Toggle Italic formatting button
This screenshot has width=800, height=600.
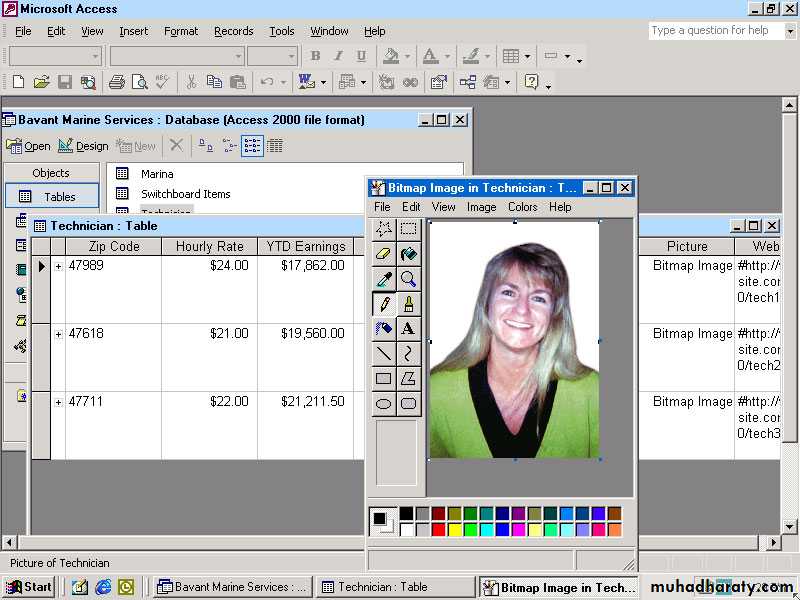(x=337, y=56)
